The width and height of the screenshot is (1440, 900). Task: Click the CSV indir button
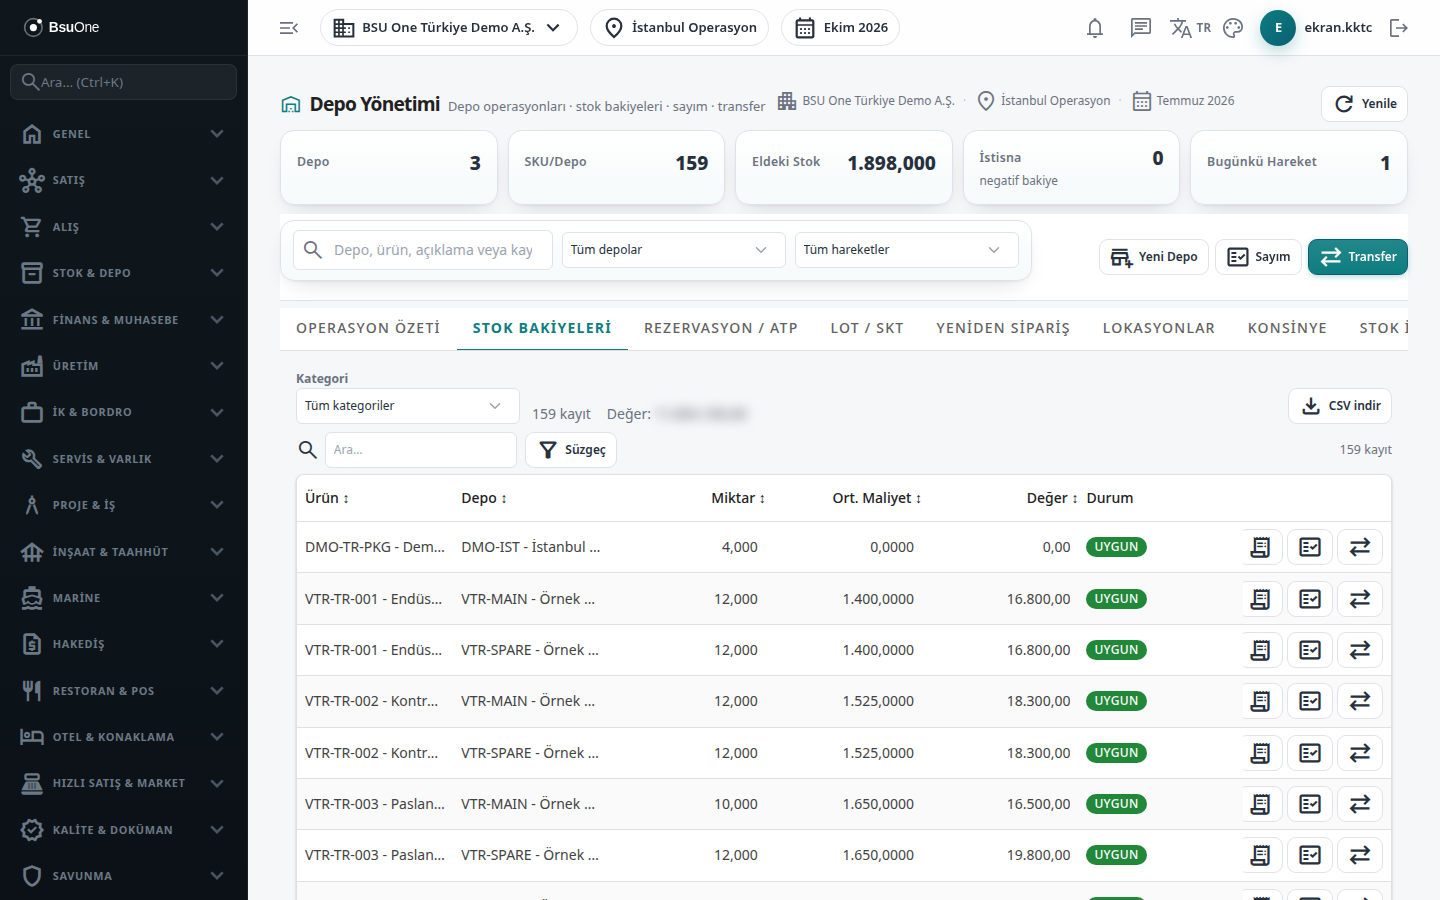click(1340, 406)
